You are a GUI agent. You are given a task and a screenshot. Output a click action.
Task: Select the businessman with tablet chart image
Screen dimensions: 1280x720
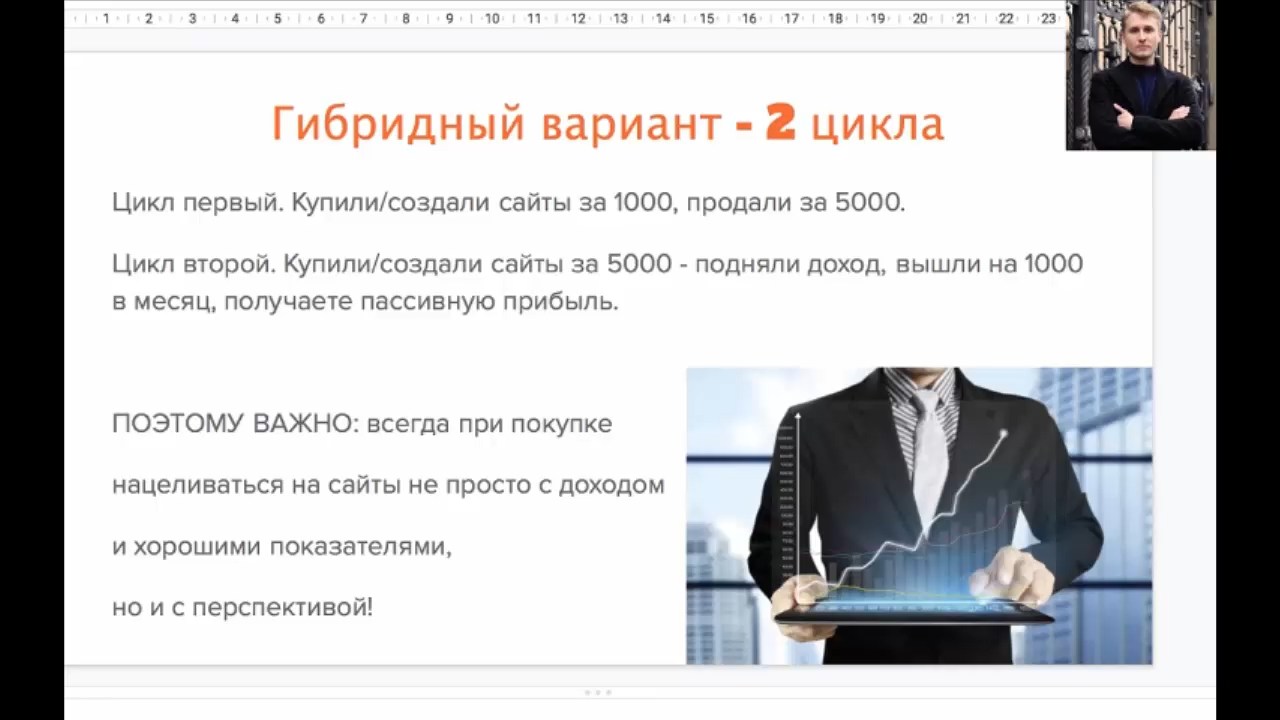pyautogui.click(x=919, y=516)
